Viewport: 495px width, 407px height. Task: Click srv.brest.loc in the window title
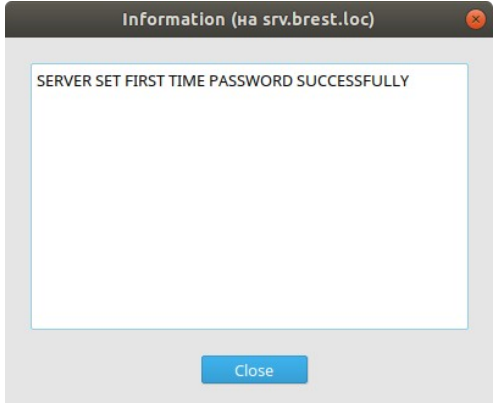[x=316, y=19]
